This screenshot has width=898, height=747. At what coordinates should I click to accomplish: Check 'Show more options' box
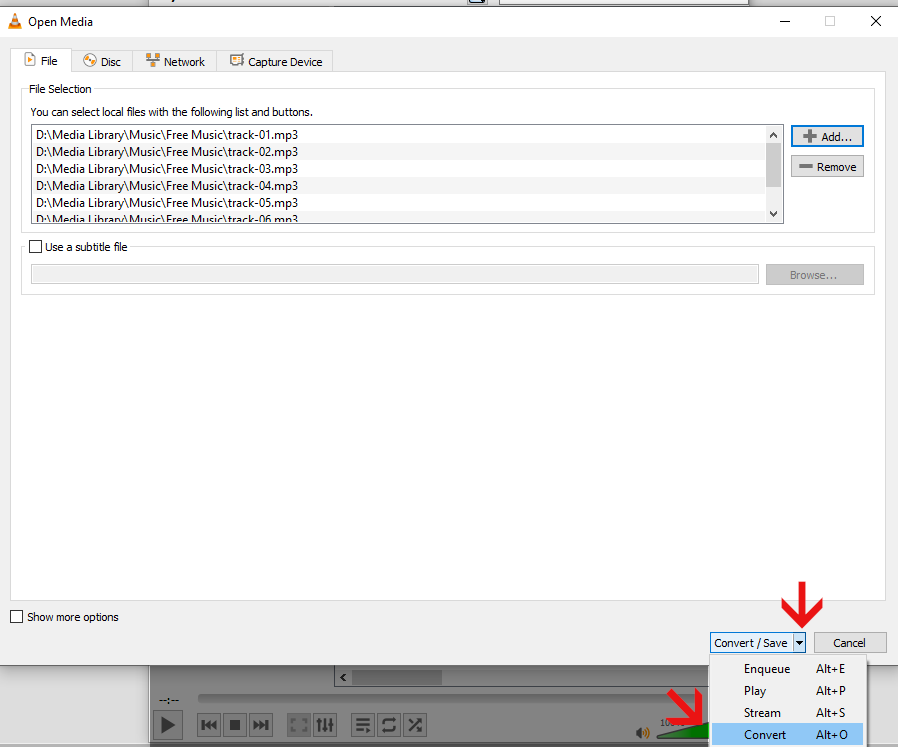pos(16,617)
